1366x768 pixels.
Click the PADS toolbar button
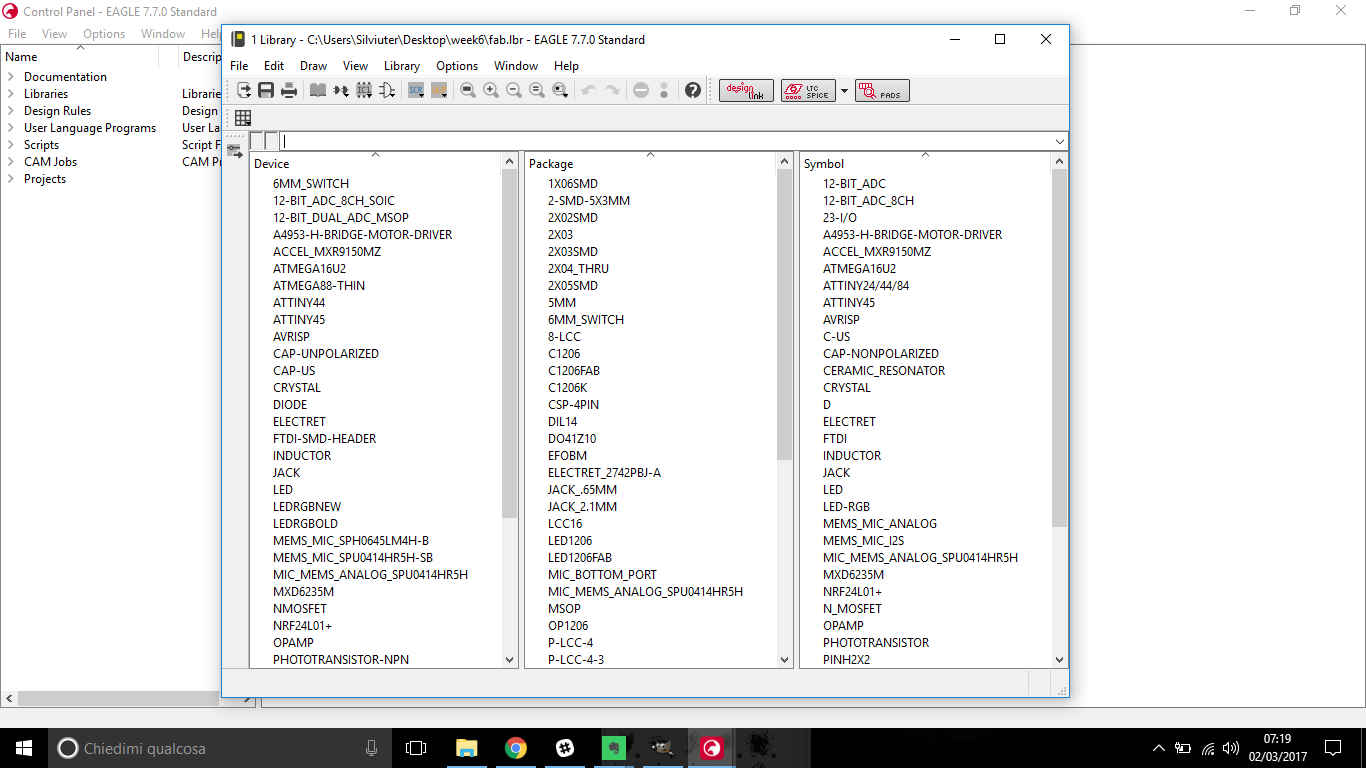point(882,91)
